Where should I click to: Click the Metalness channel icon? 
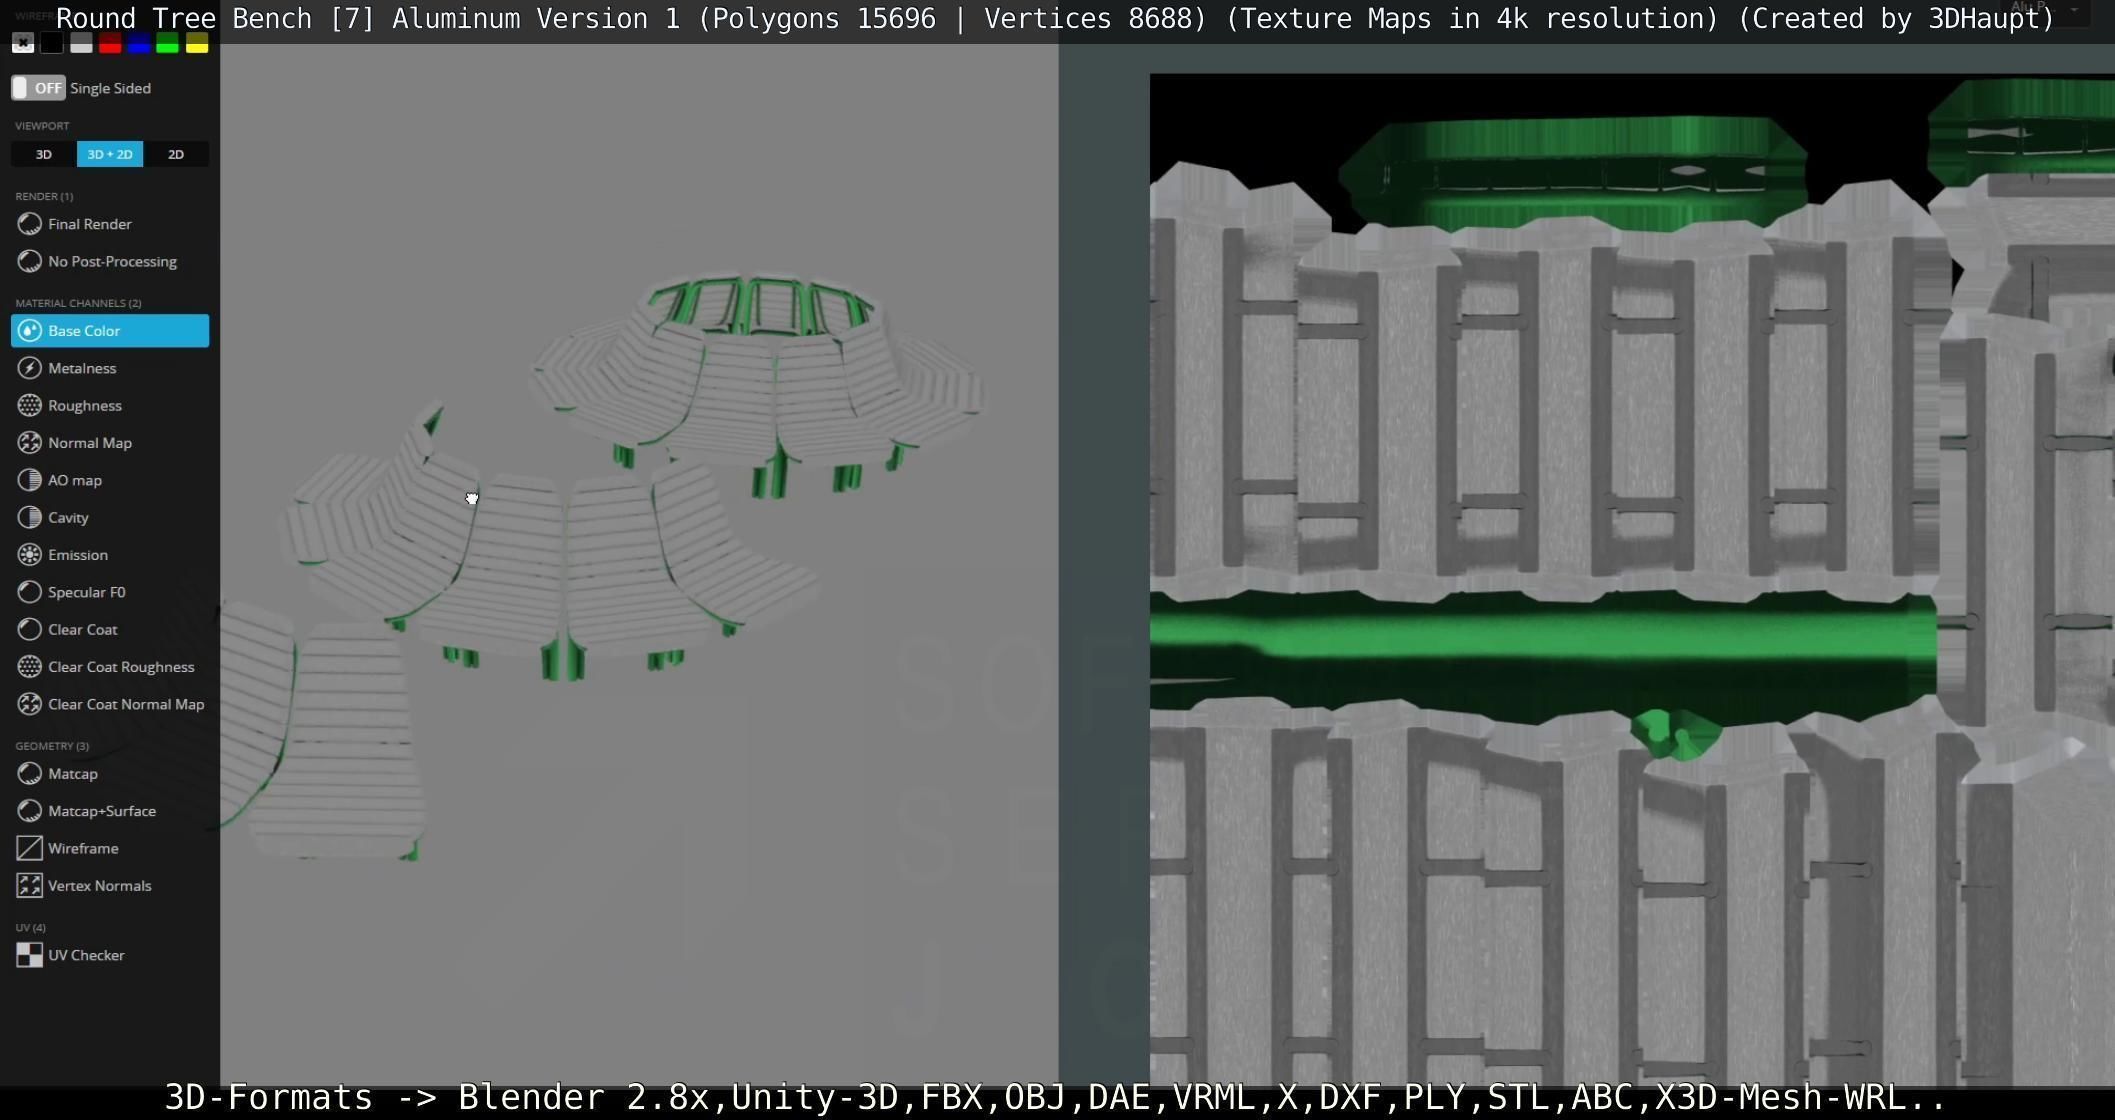coord(30,368)
